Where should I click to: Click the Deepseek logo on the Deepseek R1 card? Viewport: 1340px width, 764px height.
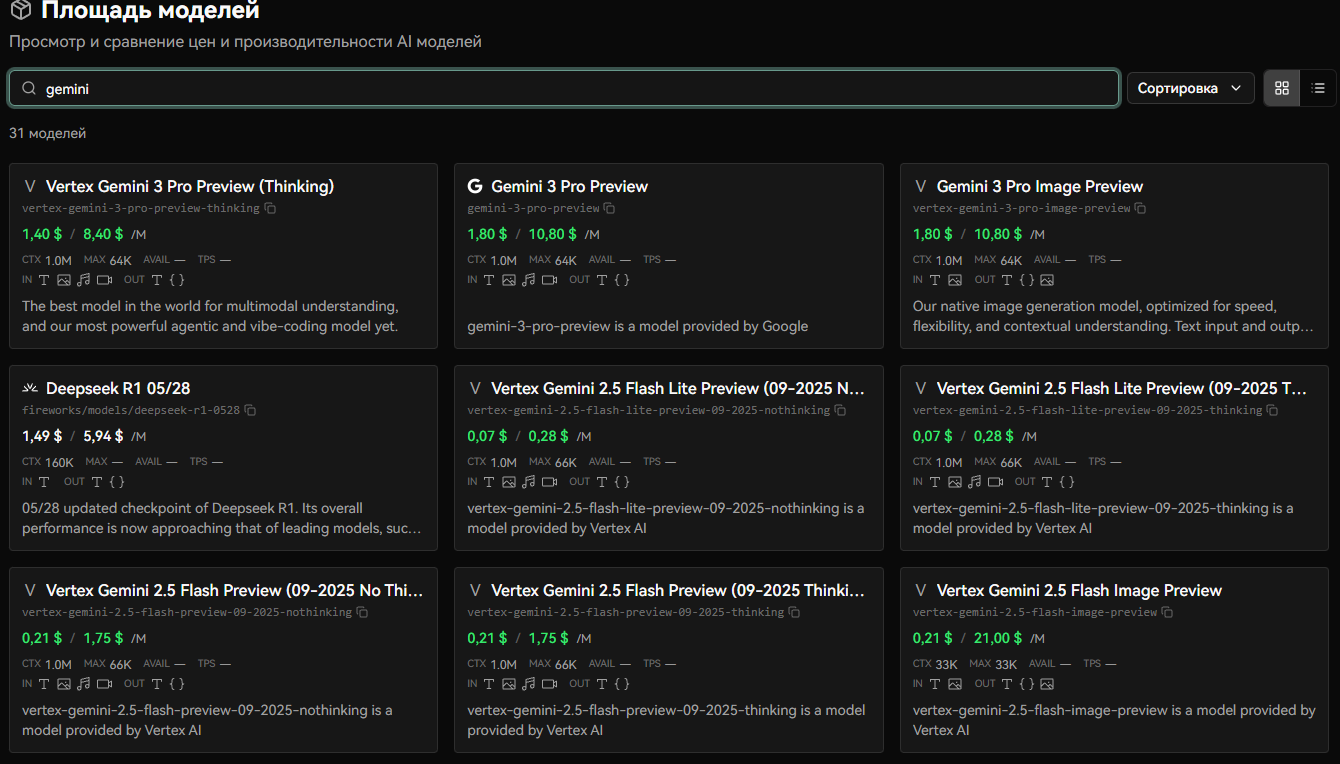[x=30, y=388]
